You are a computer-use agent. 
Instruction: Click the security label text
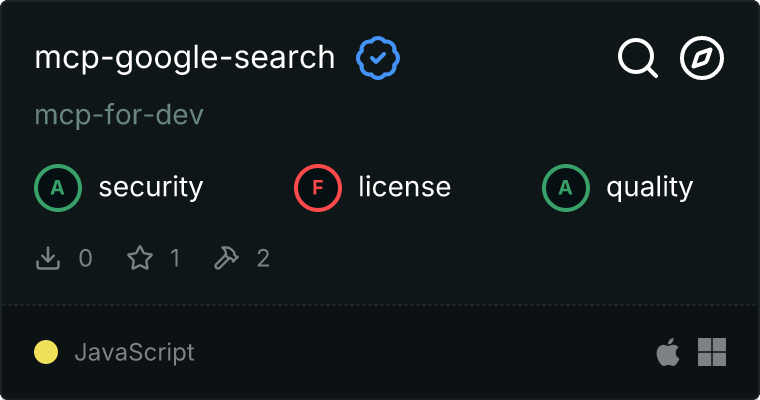coord(151,187)
